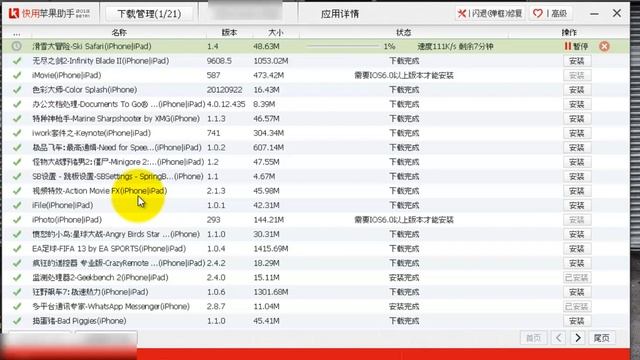Install Color Splash app
This screenshot has width=640, height=360.
tap(577, 90)
